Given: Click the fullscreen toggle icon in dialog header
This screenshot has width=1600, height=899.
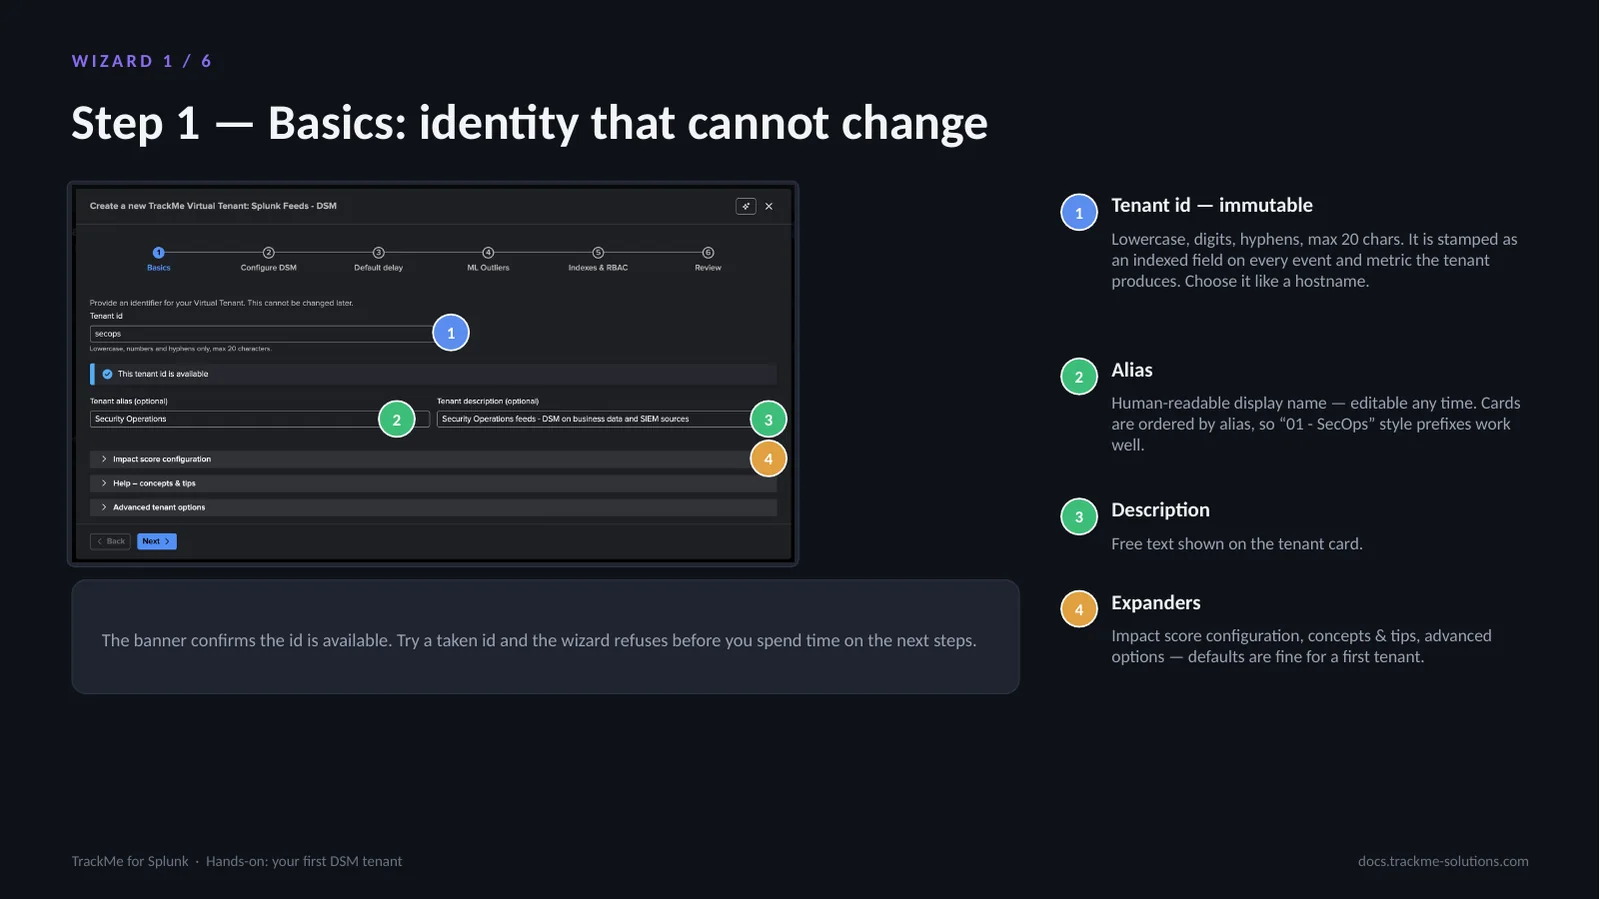Looking at the screenshot, I should 745,206.
